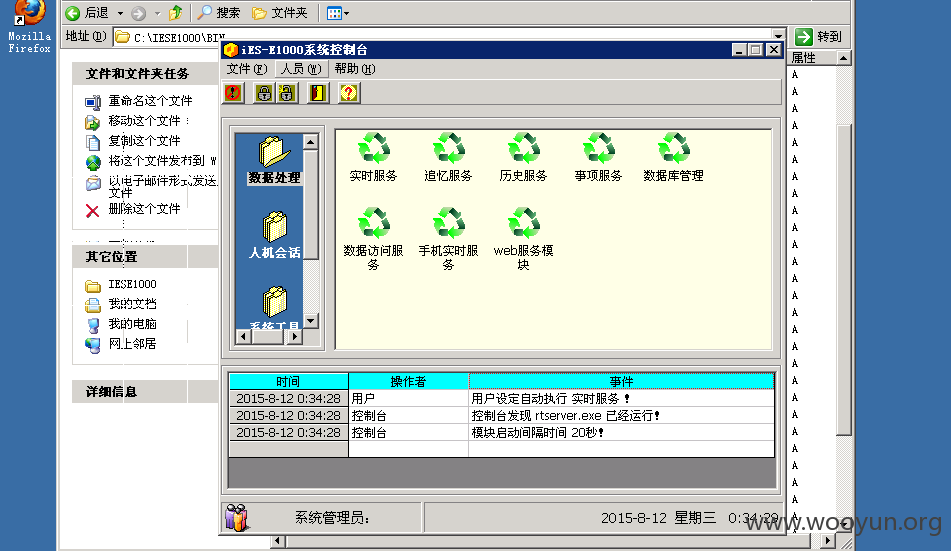Click 以电子邮件形式发送文件 link

(163, 186)
